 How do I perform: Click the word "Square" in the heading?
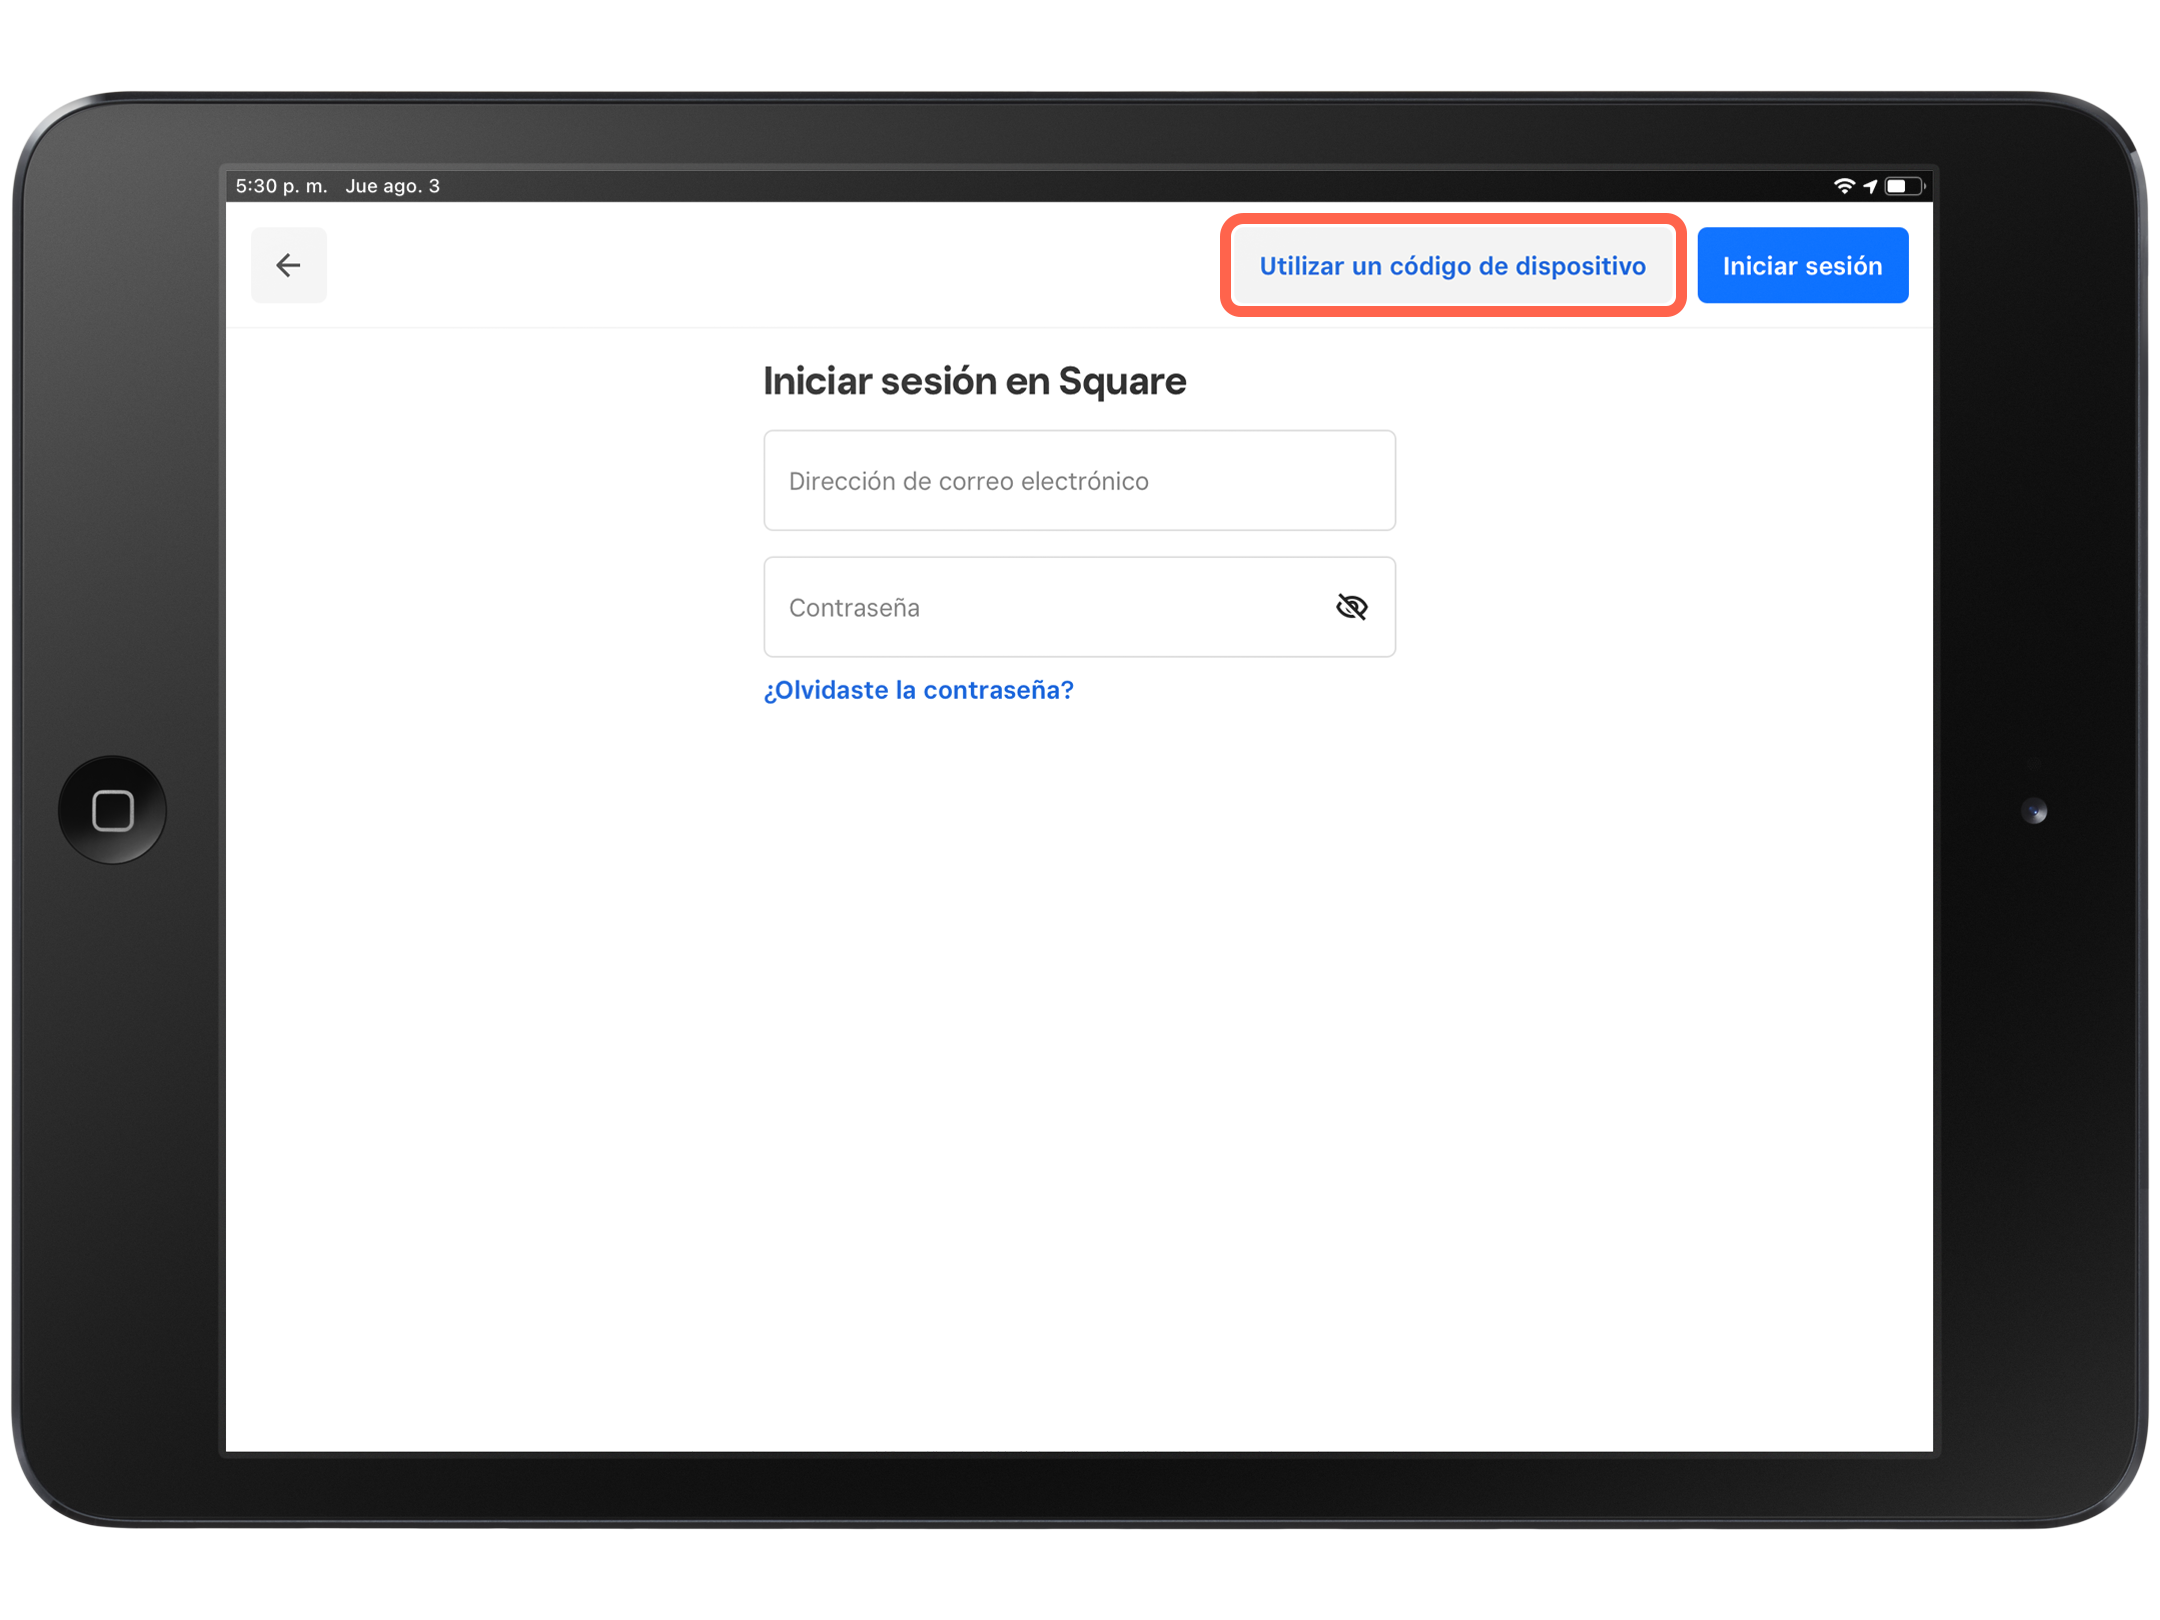point(1121,381)
